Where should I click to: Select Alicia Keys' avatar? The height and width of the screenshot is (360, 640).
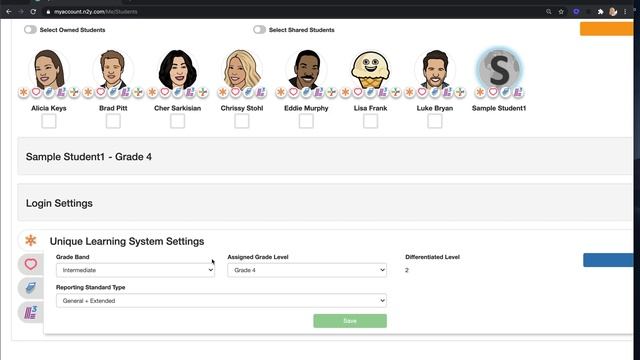click(x=49, y=69)
